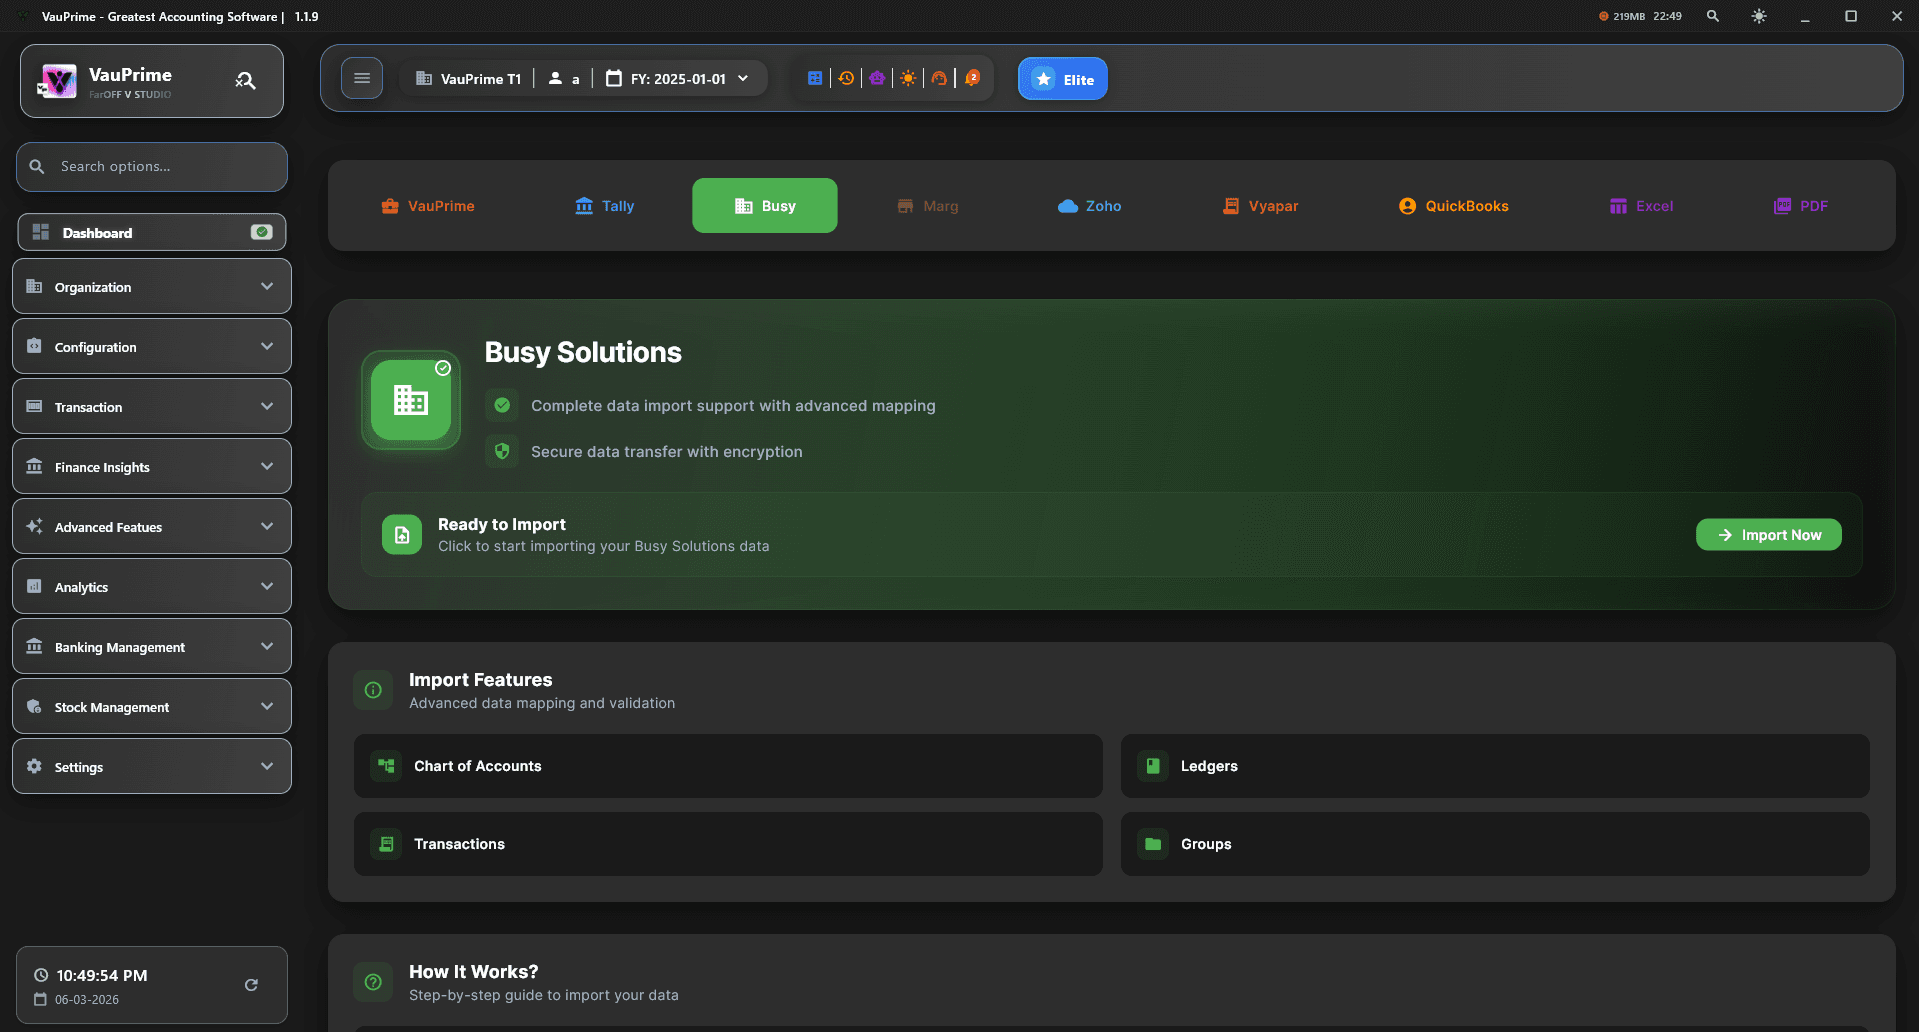Click the VauPrime T1 company building icon
Viewport: 1919px width, 1032px height.
pyautogui.click(x=424, y=78)
